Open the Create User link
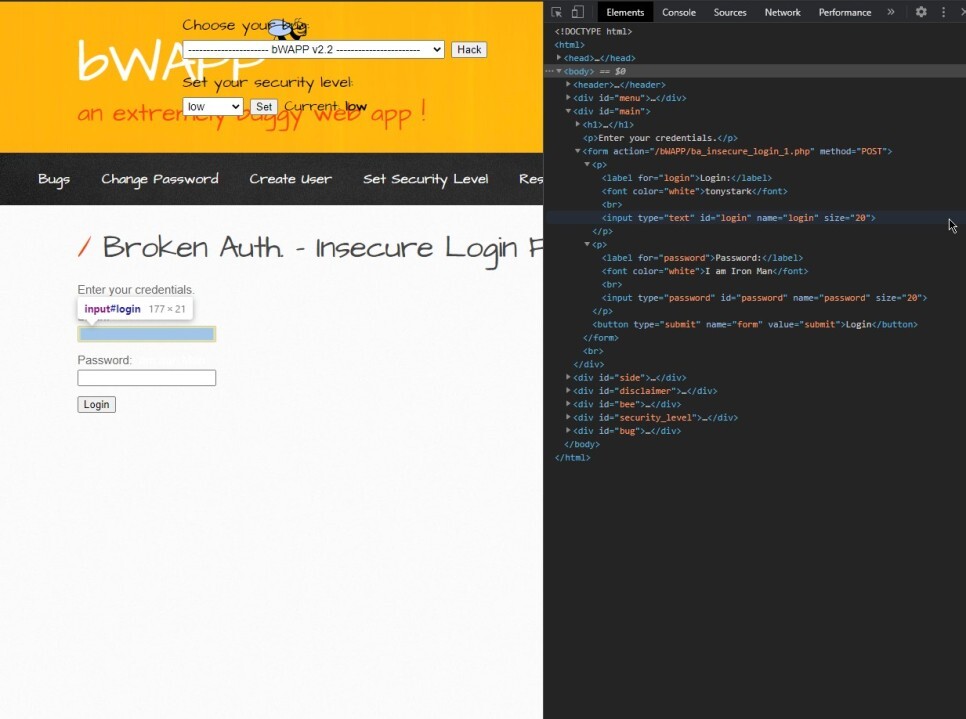The width and height of the screenshot is (966, 719). click(290, 179)
